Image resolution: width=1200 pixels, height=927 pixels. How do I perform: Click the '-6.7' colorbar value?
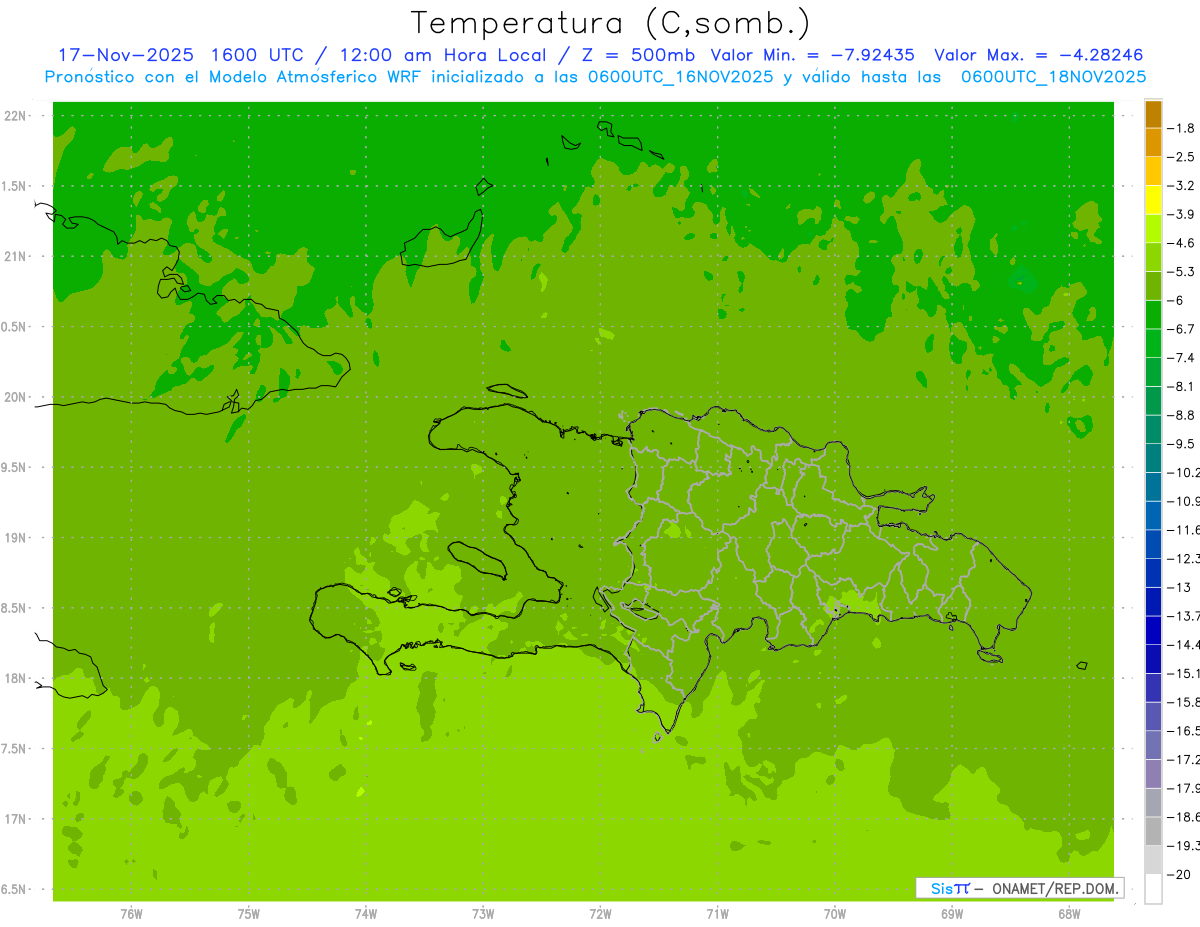tap(1182, 329)
